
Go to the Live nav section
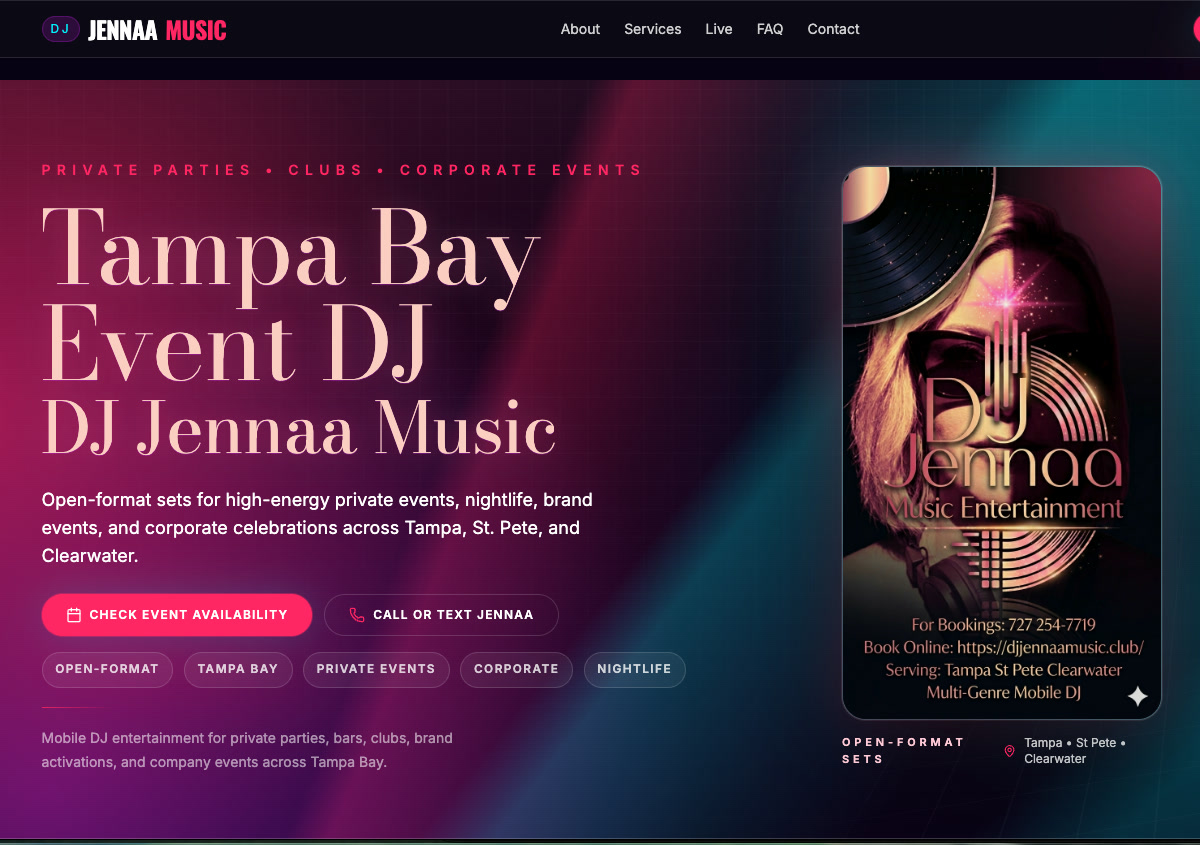click(x=719, y=29)
